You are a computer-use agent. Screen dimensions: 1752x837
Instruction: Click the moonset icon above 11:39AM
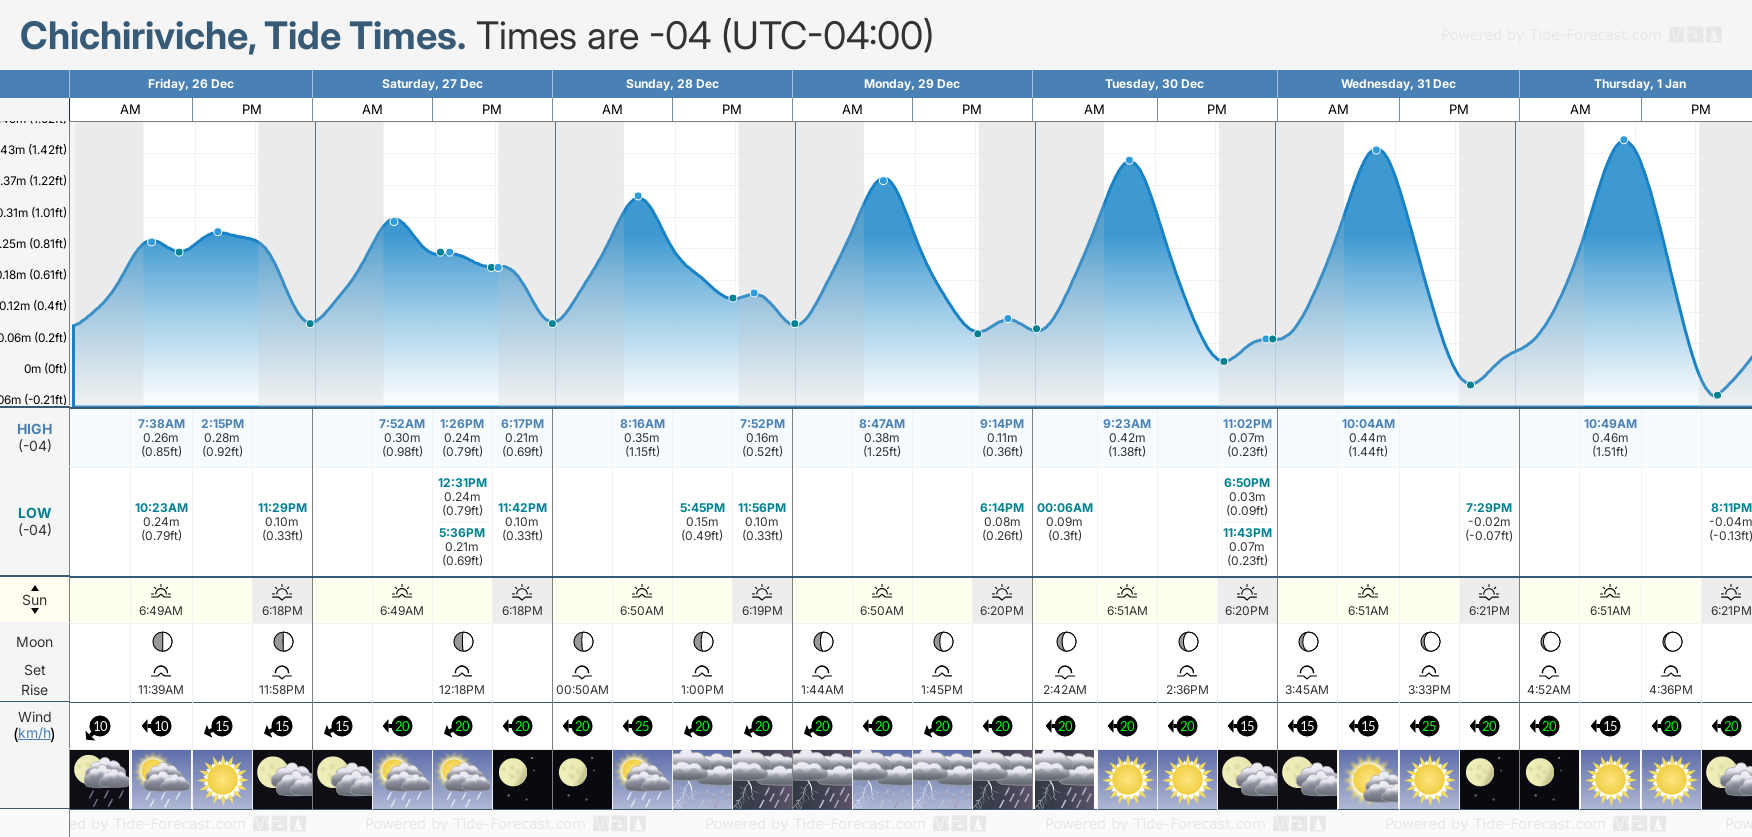[x=161, y=671]
